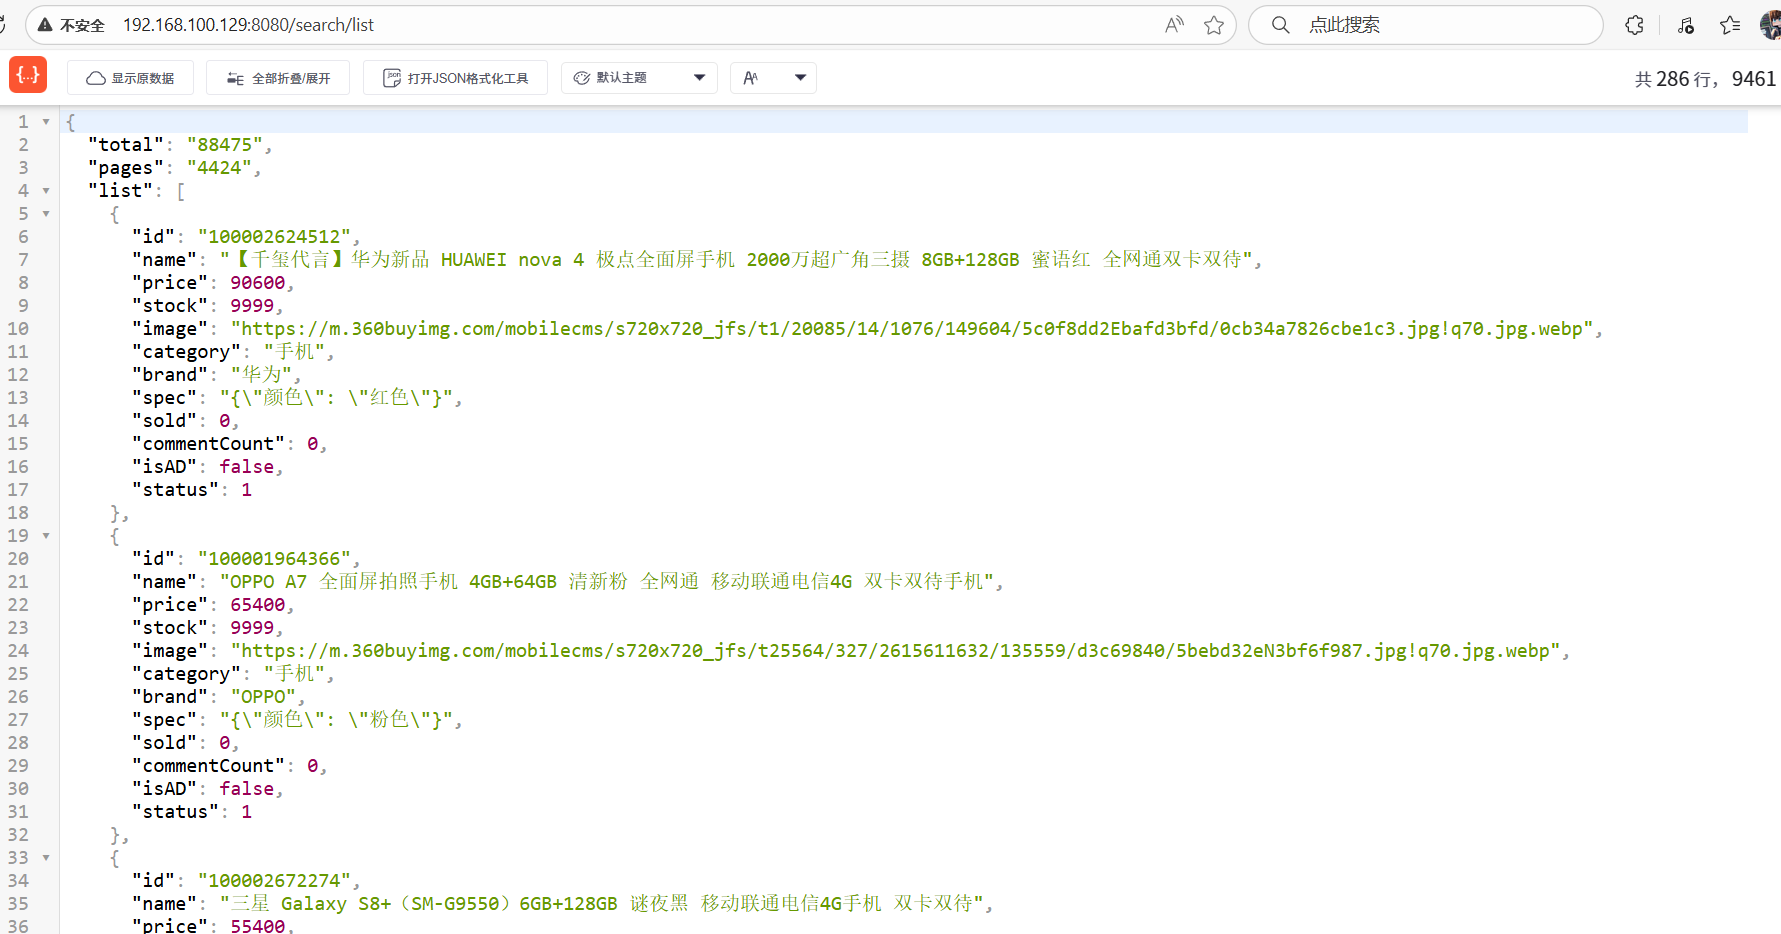Add page to favorites with star icon
The height and width of the screenshot is (934, 1781).
(1214, 25)
